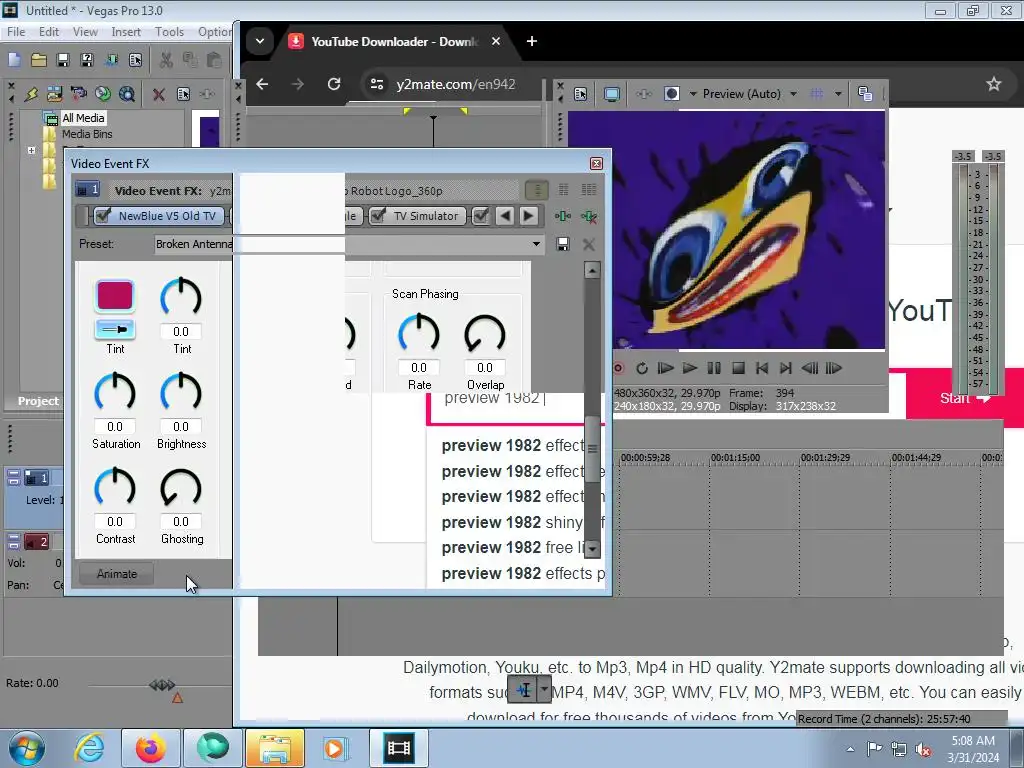The image size is (1024, 768).
Task: Open the Chrome tab search chevron
Action: (260, 41)
